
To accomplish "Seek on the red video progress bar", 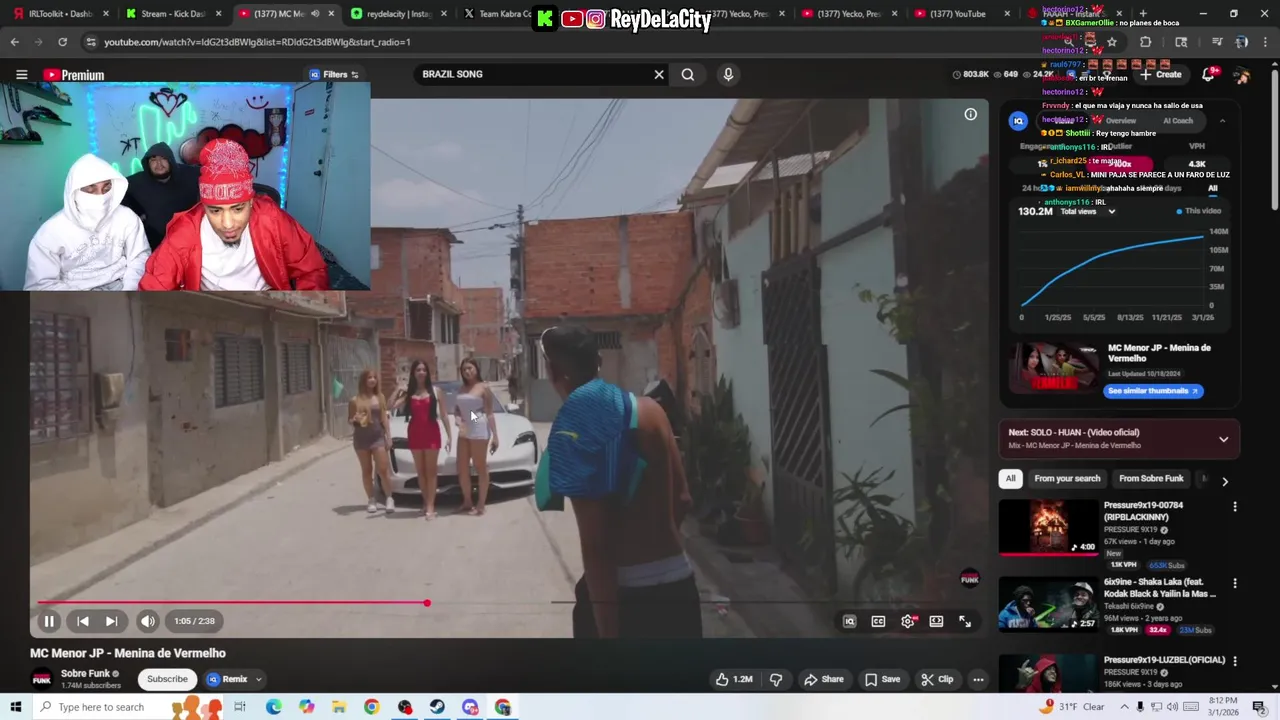I will [x=232, y=603].
